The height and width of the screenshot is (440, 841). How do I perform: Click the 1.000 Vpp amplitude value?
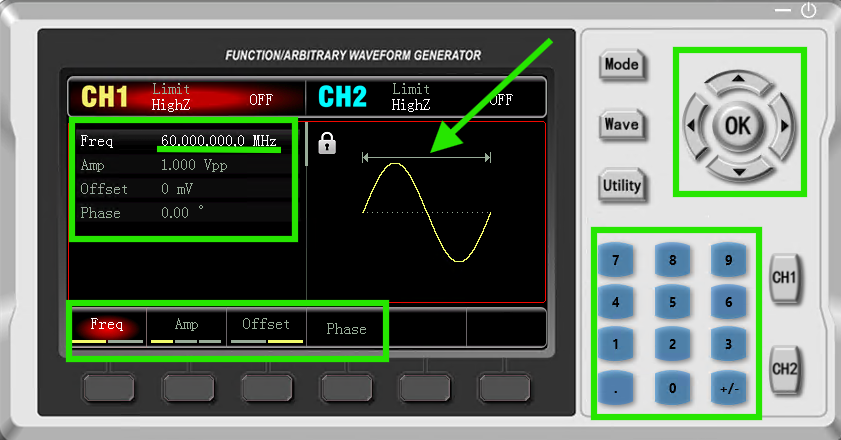point(194,165)
